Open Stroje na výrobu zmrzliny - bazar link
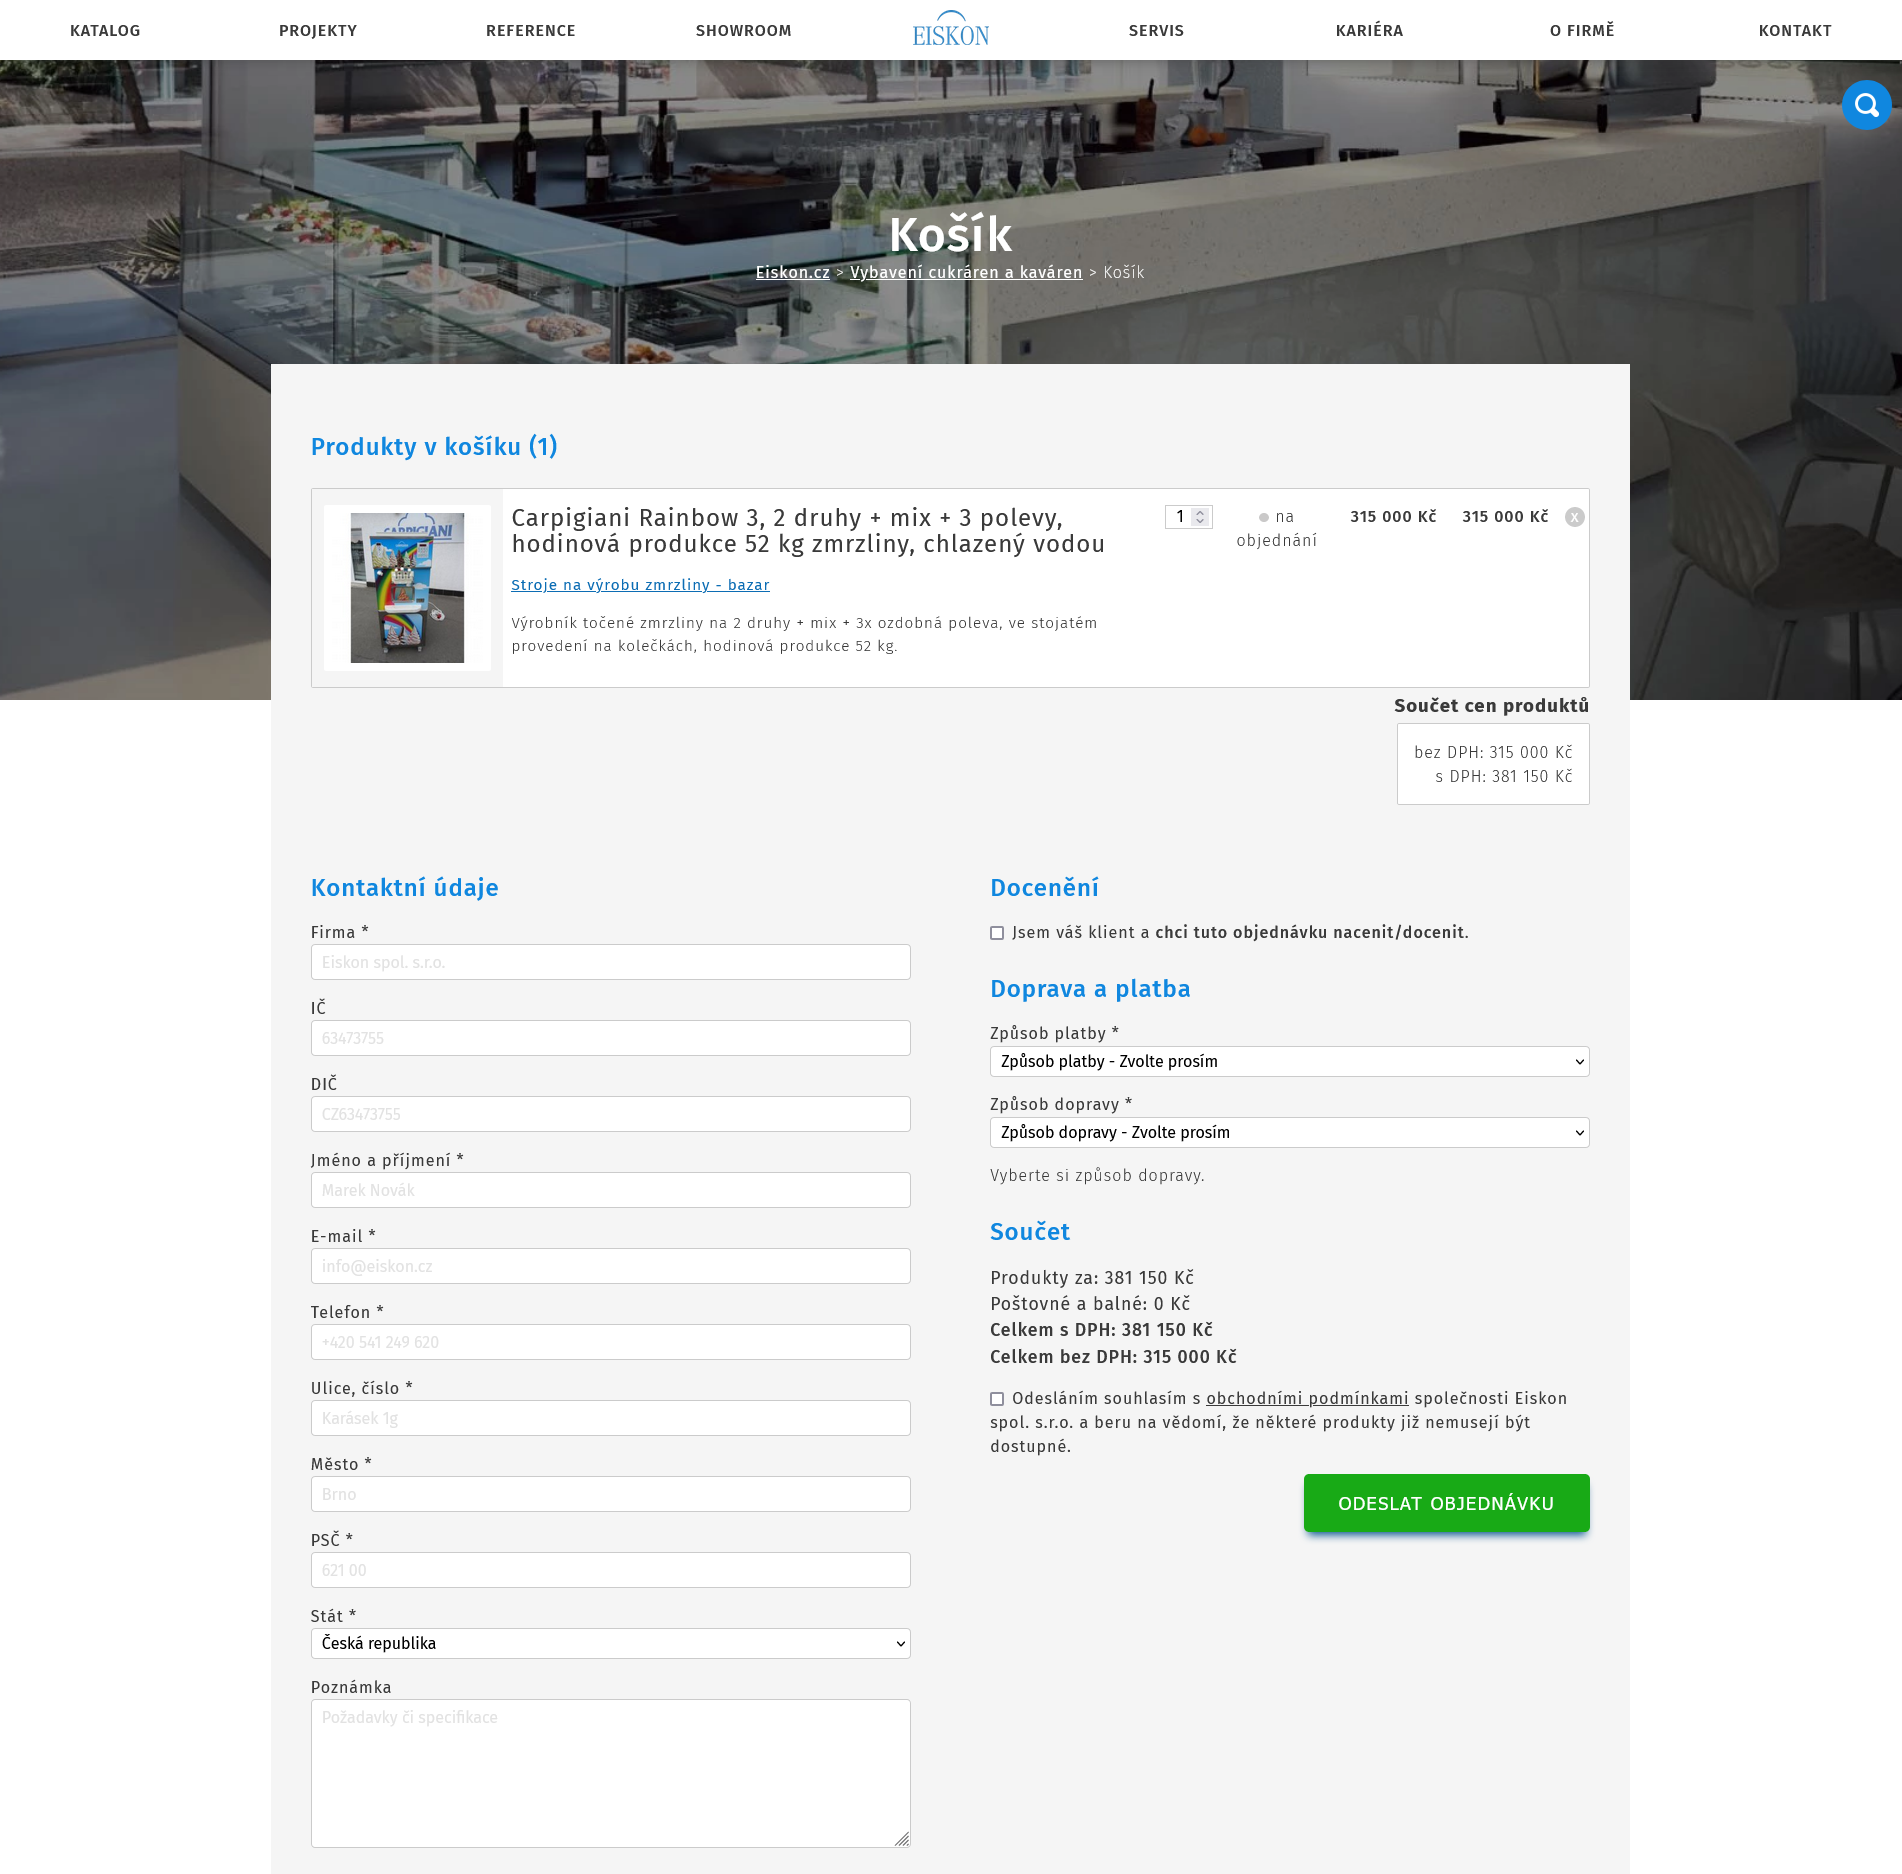This screenshot has height=1874, width=1902. point(640,585)
